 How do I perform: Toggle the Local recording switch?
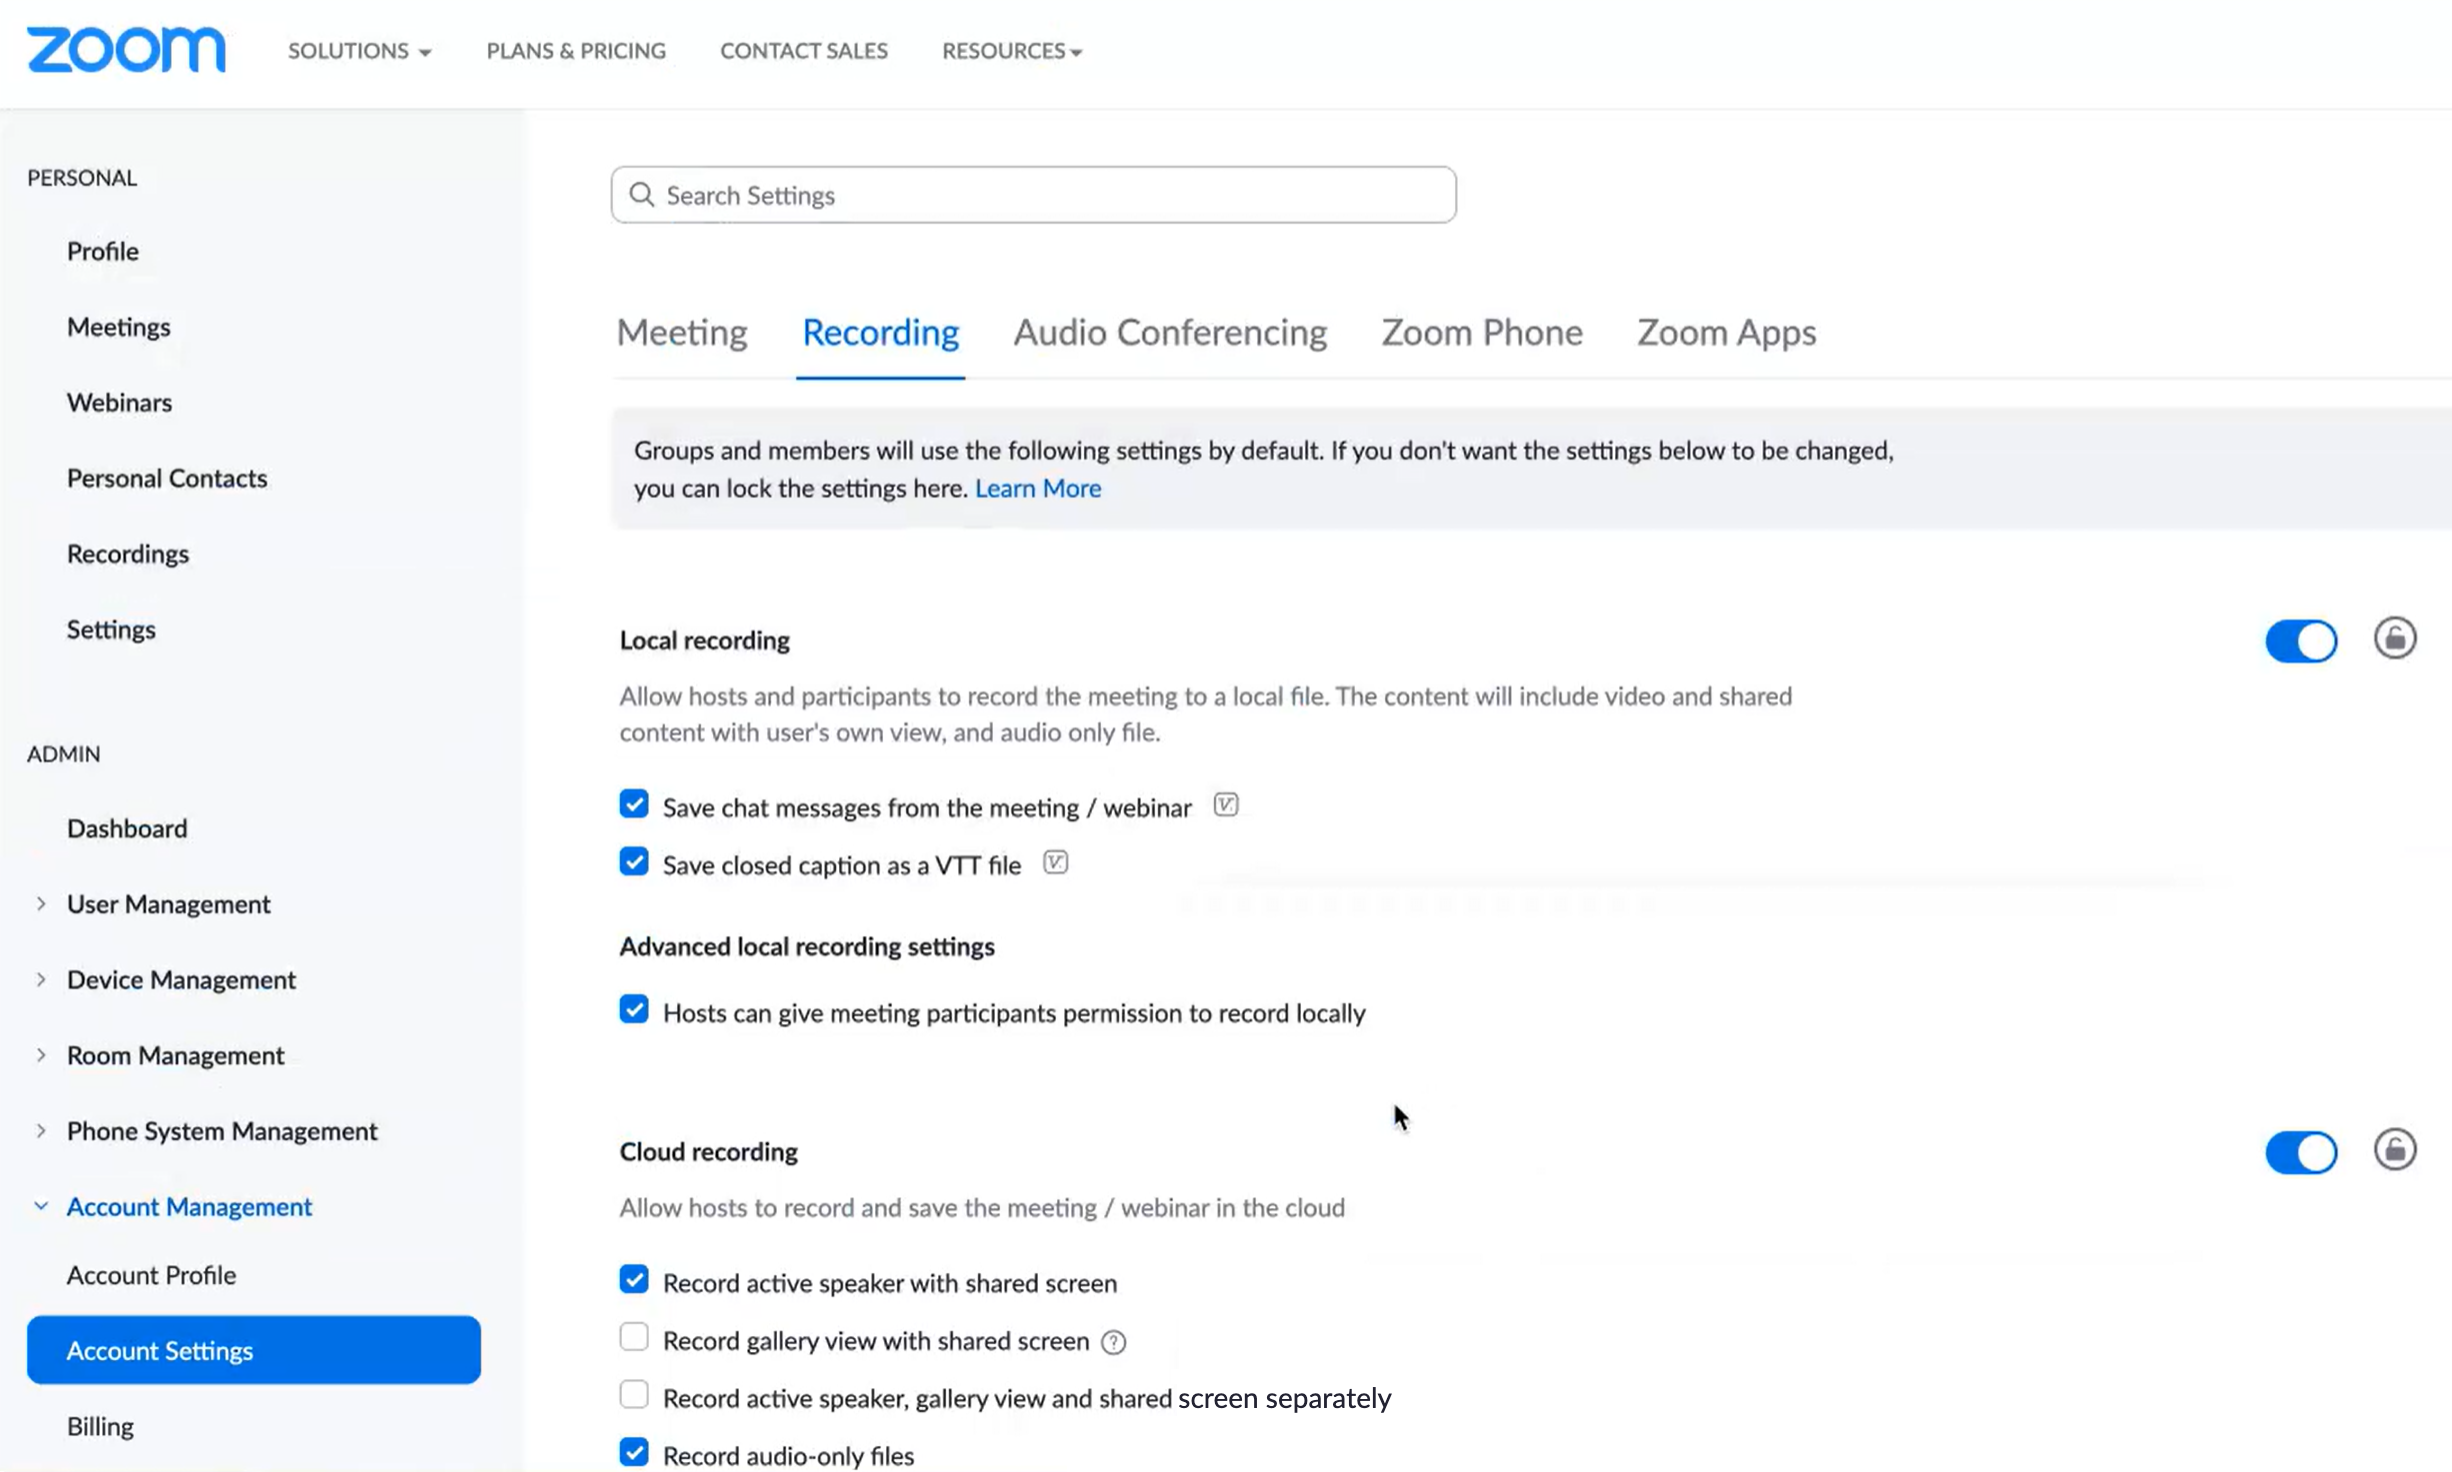point(2301,641)
